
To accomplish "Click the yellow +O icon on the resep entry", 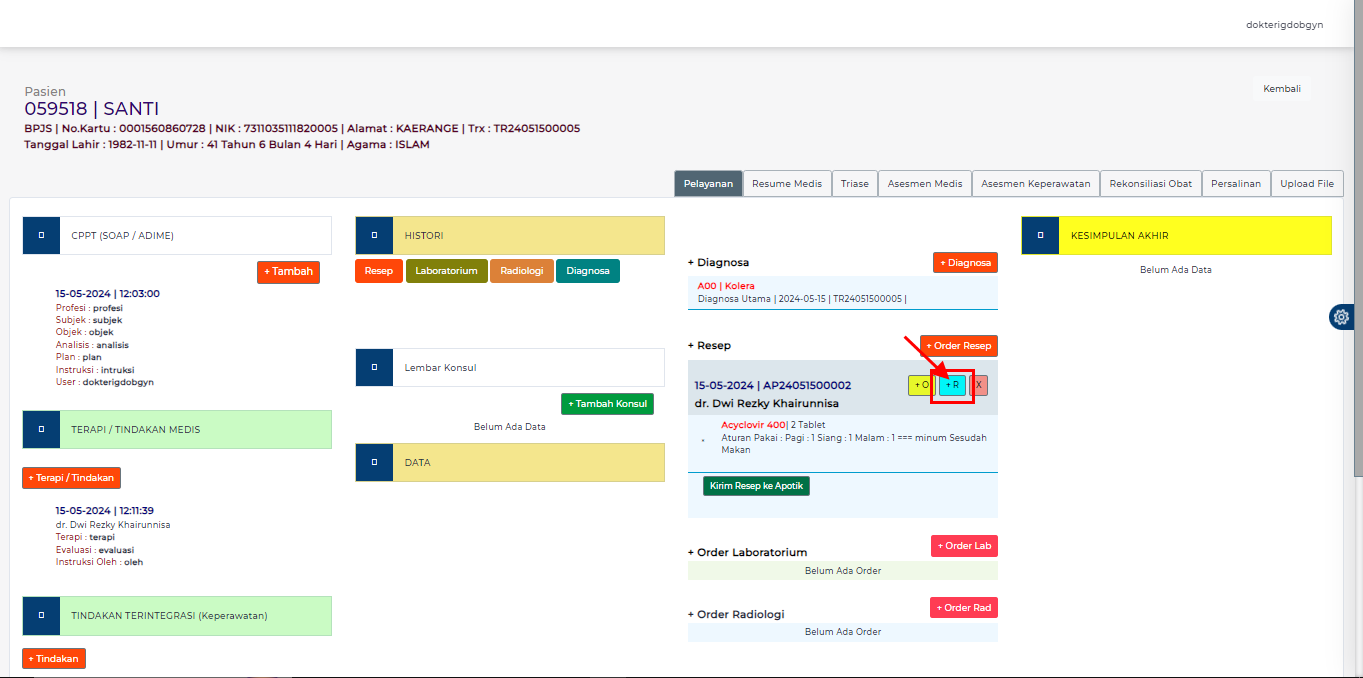I will click(x=921, y=385).
